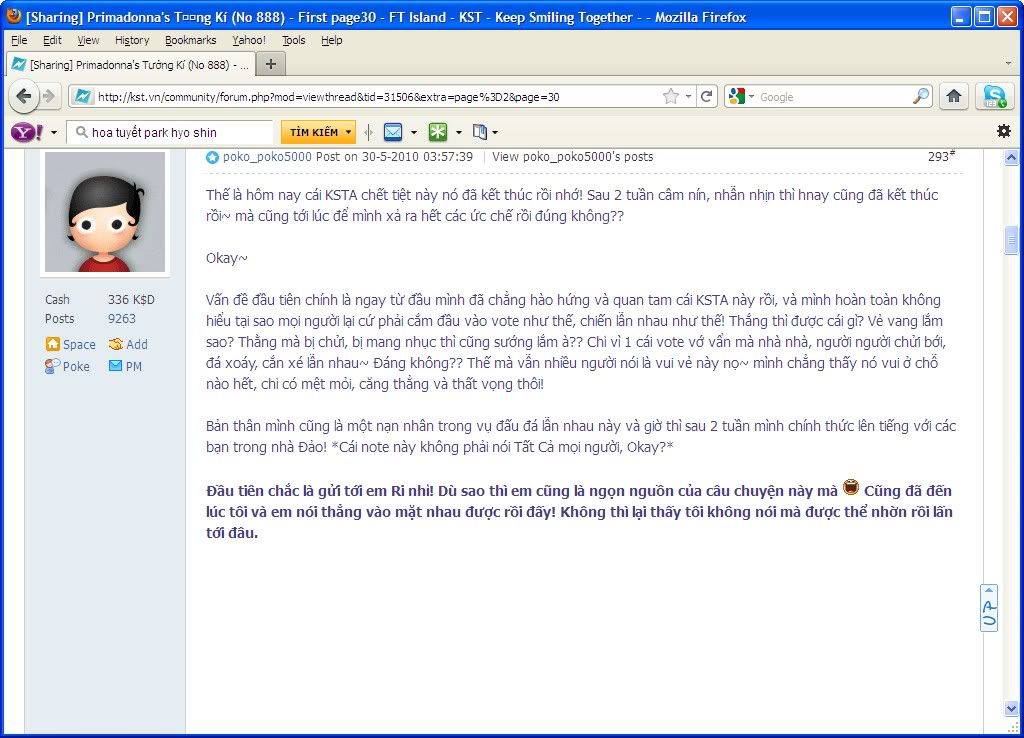
Task: Reload the page with the refresh icon
Action: (706, 97)
